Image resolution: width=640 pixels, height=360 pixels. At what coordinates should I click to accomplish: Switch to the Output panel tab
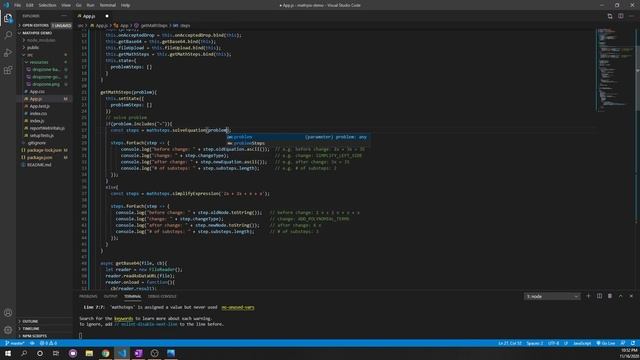coord(110,296)
